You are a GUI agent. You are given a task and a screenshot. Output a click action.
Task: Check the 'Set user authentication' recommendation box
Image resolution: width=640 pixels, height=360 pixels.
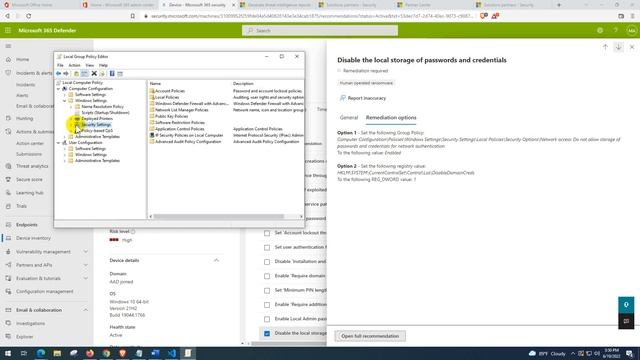(267, 247)
